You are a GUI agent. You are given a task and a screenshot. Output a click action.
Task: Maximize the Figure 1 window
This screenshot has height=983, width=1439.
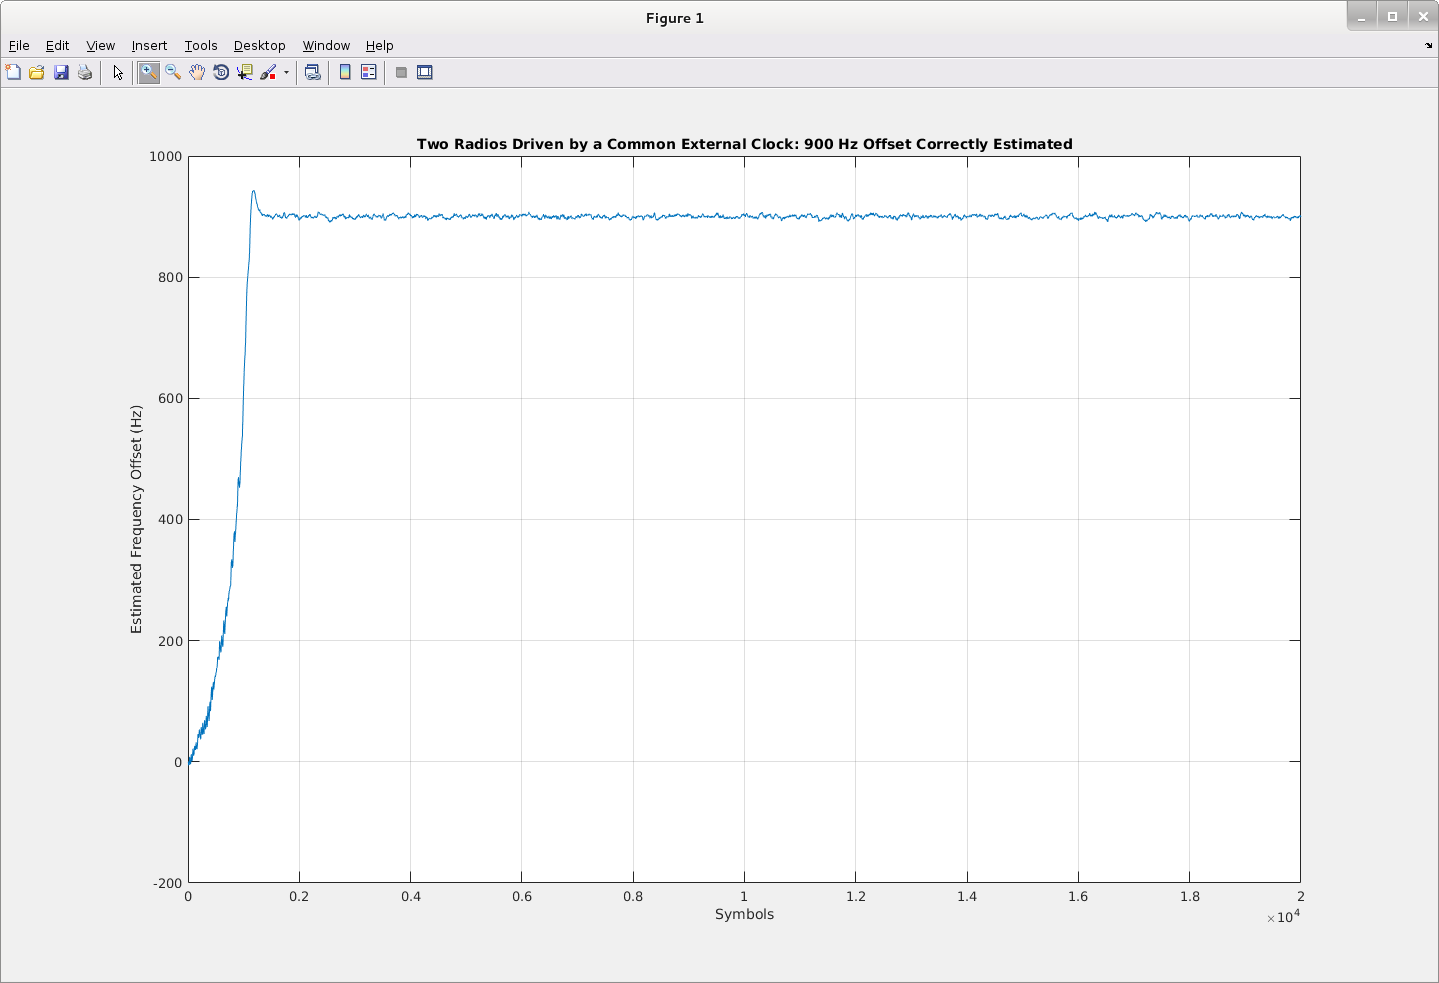(x=1392, y=16)
